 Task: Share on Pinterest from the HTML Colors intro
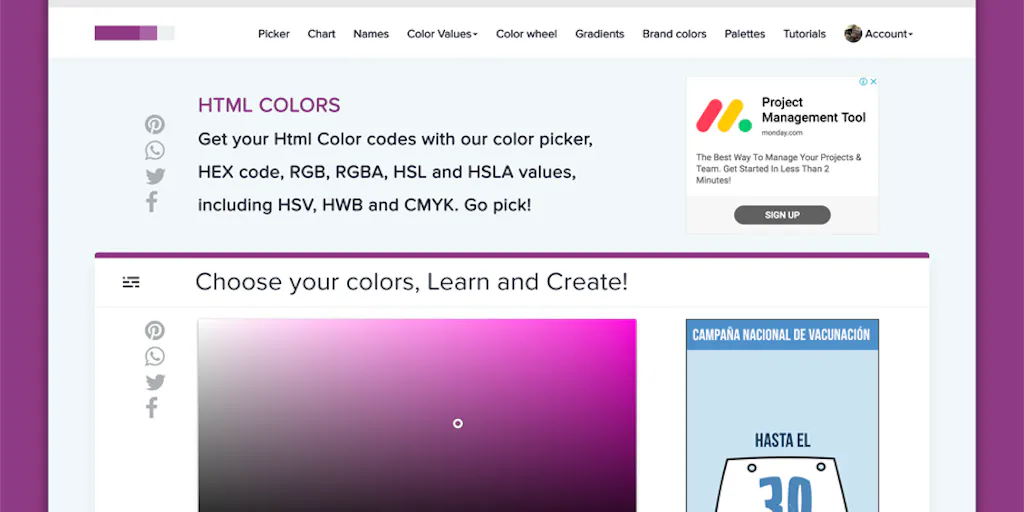(x=155, y=125)
